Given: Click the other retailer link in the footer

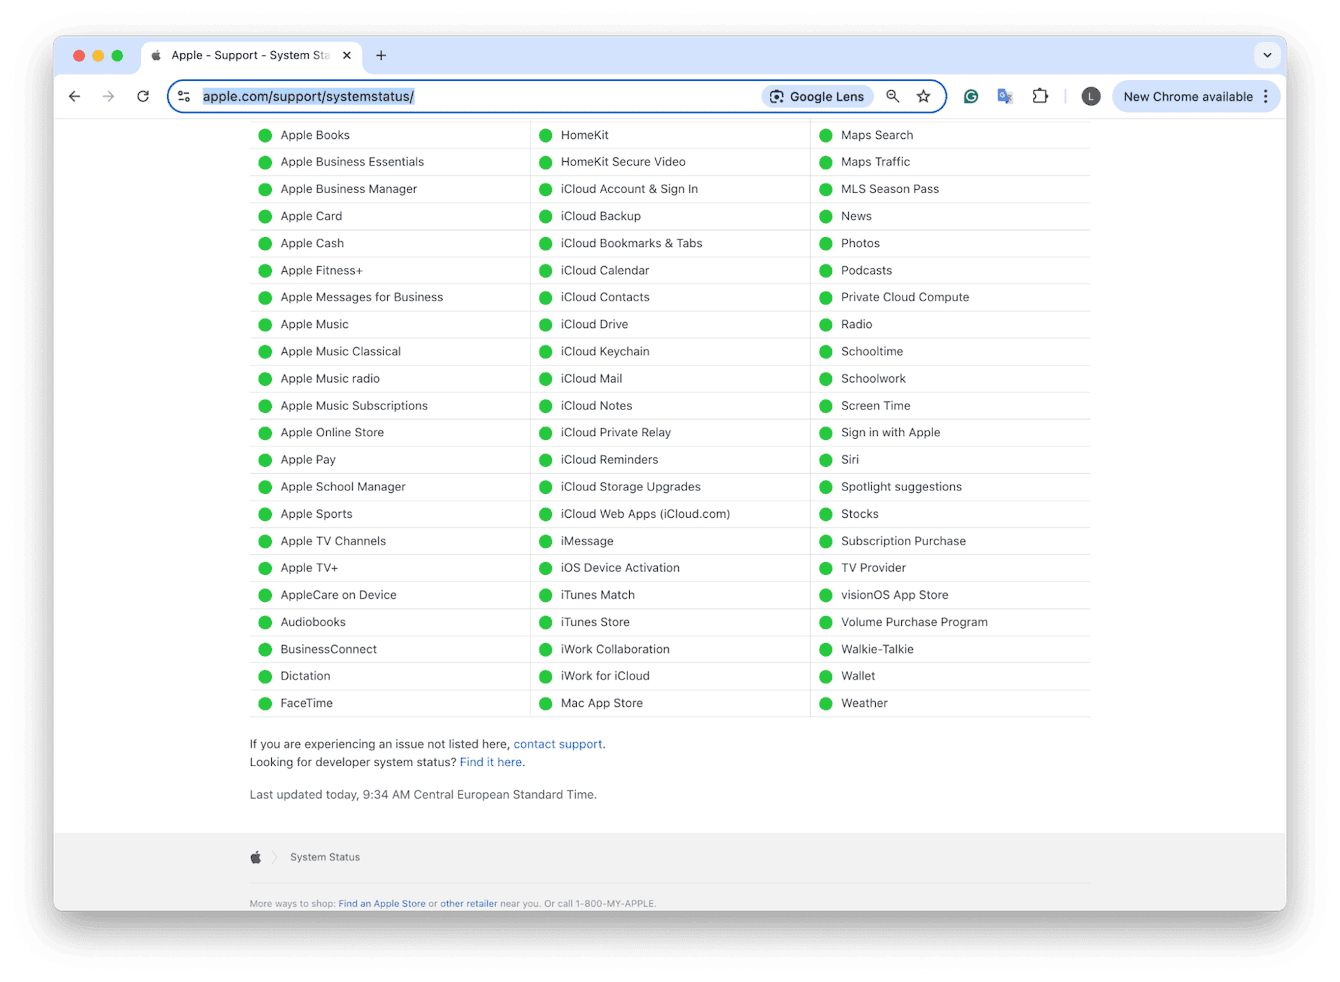Looking at the screenshot, I should [x=469, y=903].
